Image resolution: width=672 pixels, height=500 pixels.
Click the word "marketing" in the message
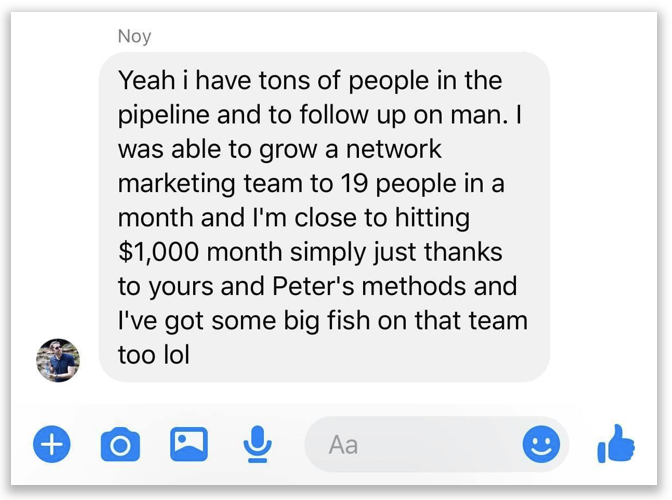tap(177, 184)
